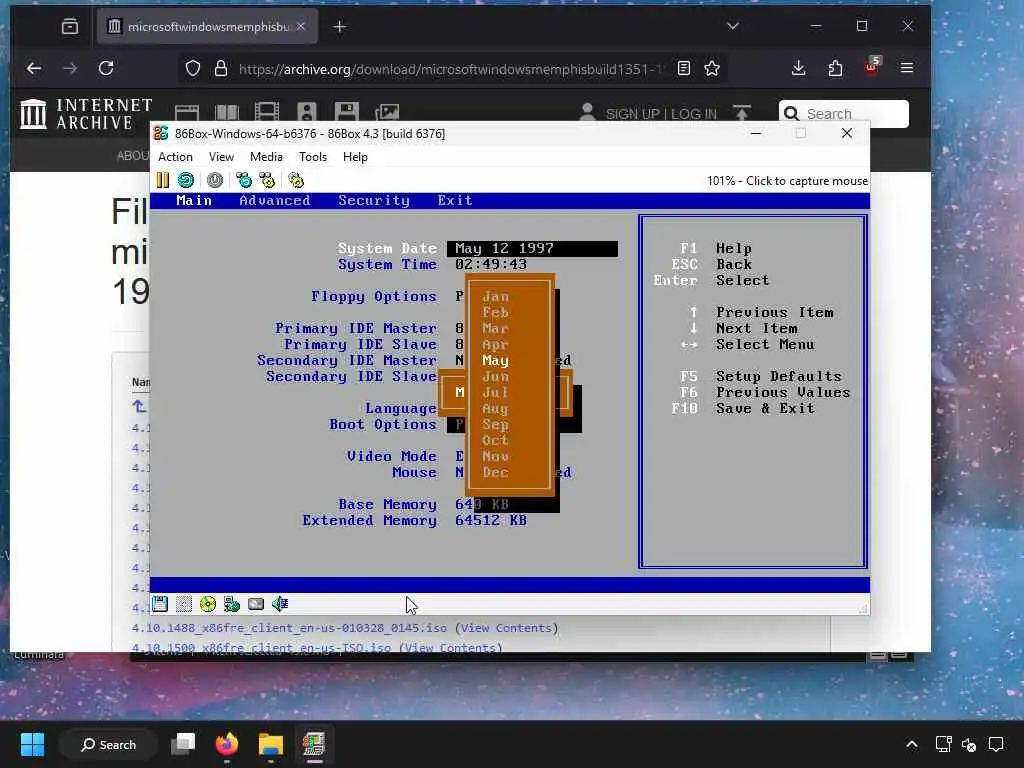Open Internet Archive Web section icon

[187, 112]
